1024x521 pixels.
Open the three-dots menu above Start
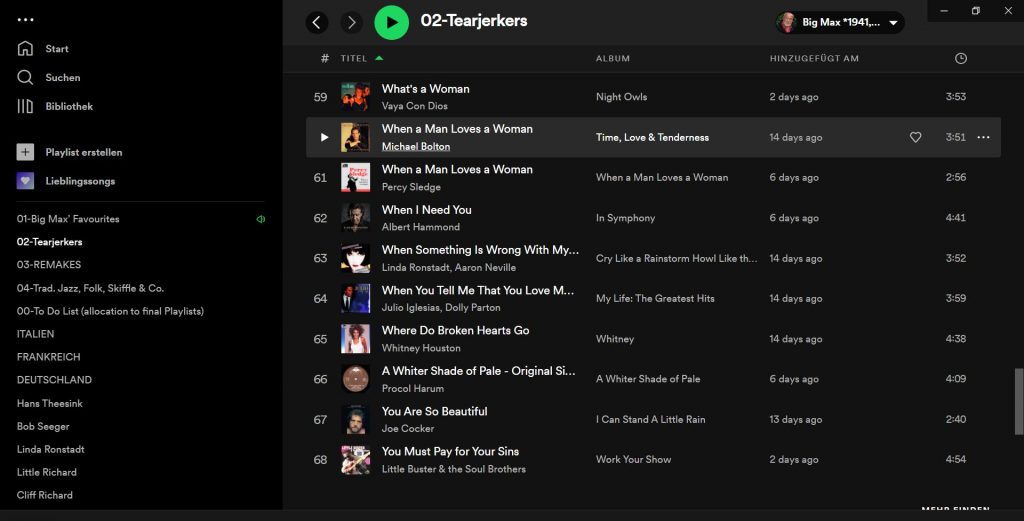point(26,20)
